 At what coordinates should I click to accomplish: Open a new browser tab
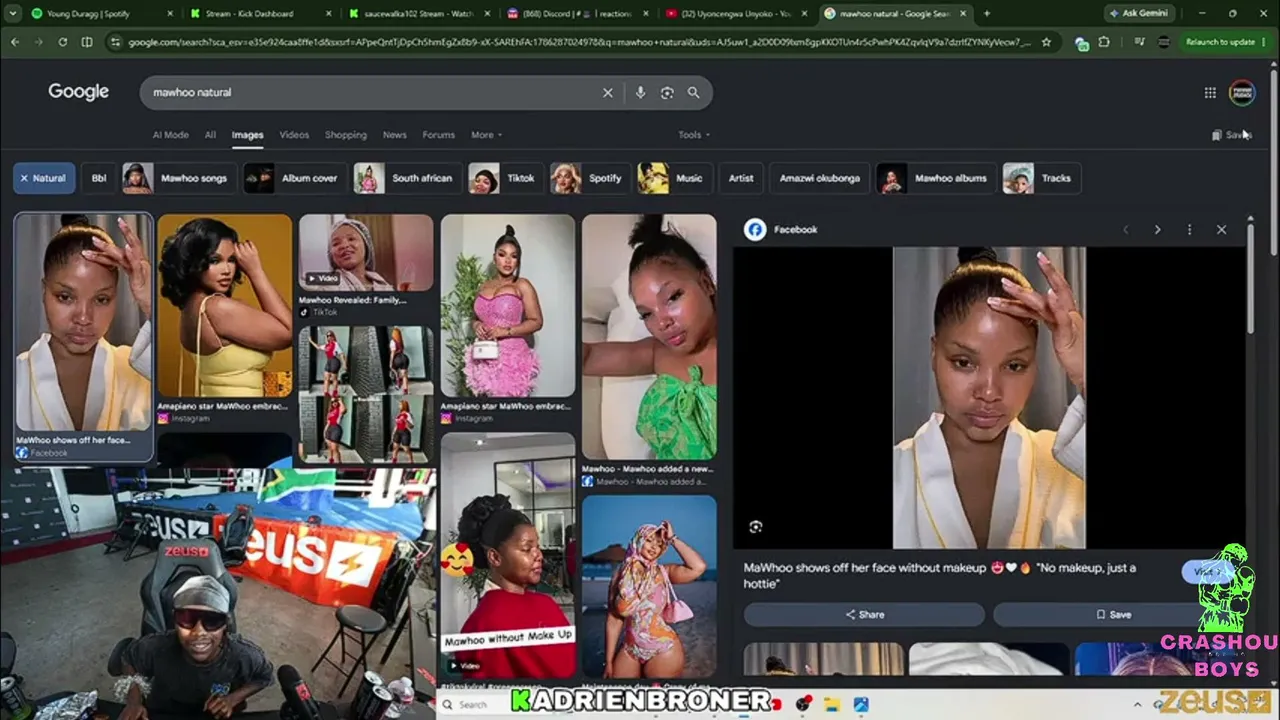(x=987, y=13)
